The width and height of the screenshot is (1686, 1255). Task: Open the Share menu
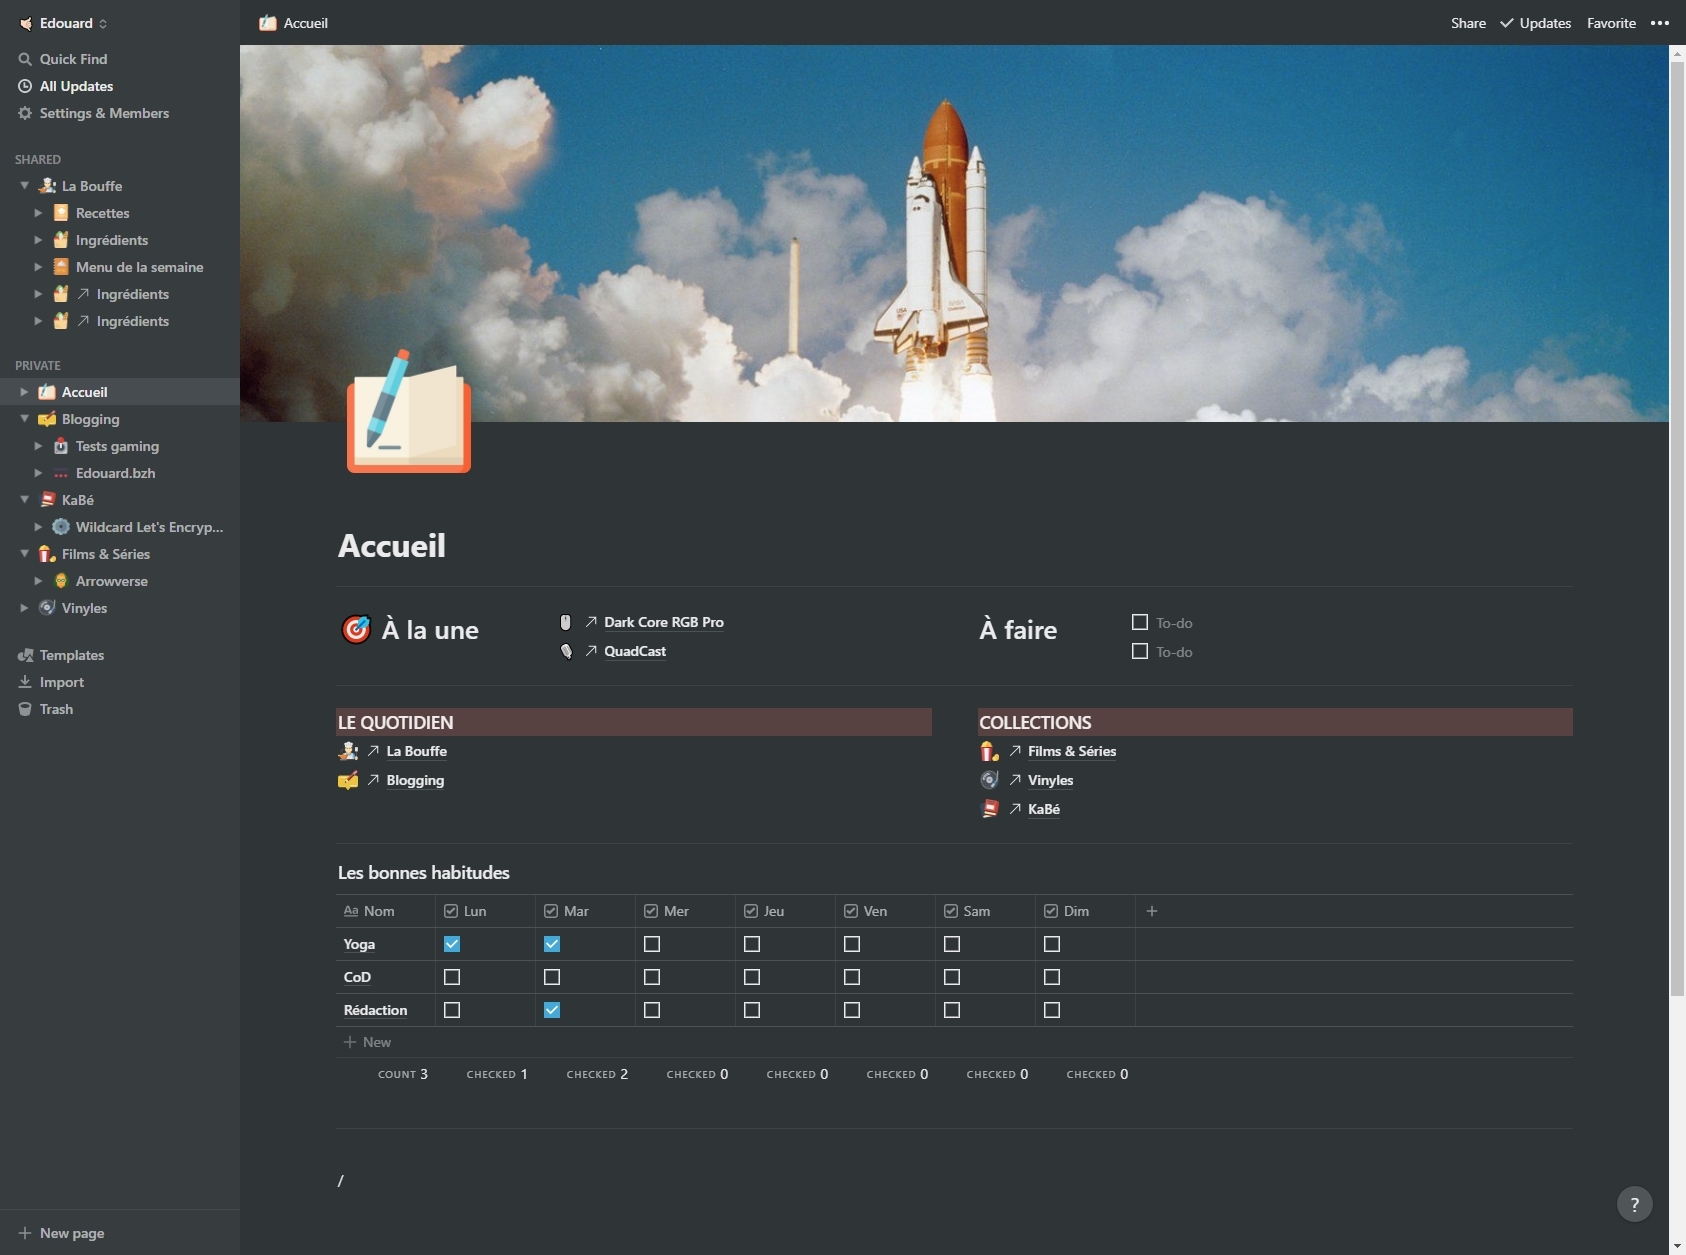click(1468, 23)
